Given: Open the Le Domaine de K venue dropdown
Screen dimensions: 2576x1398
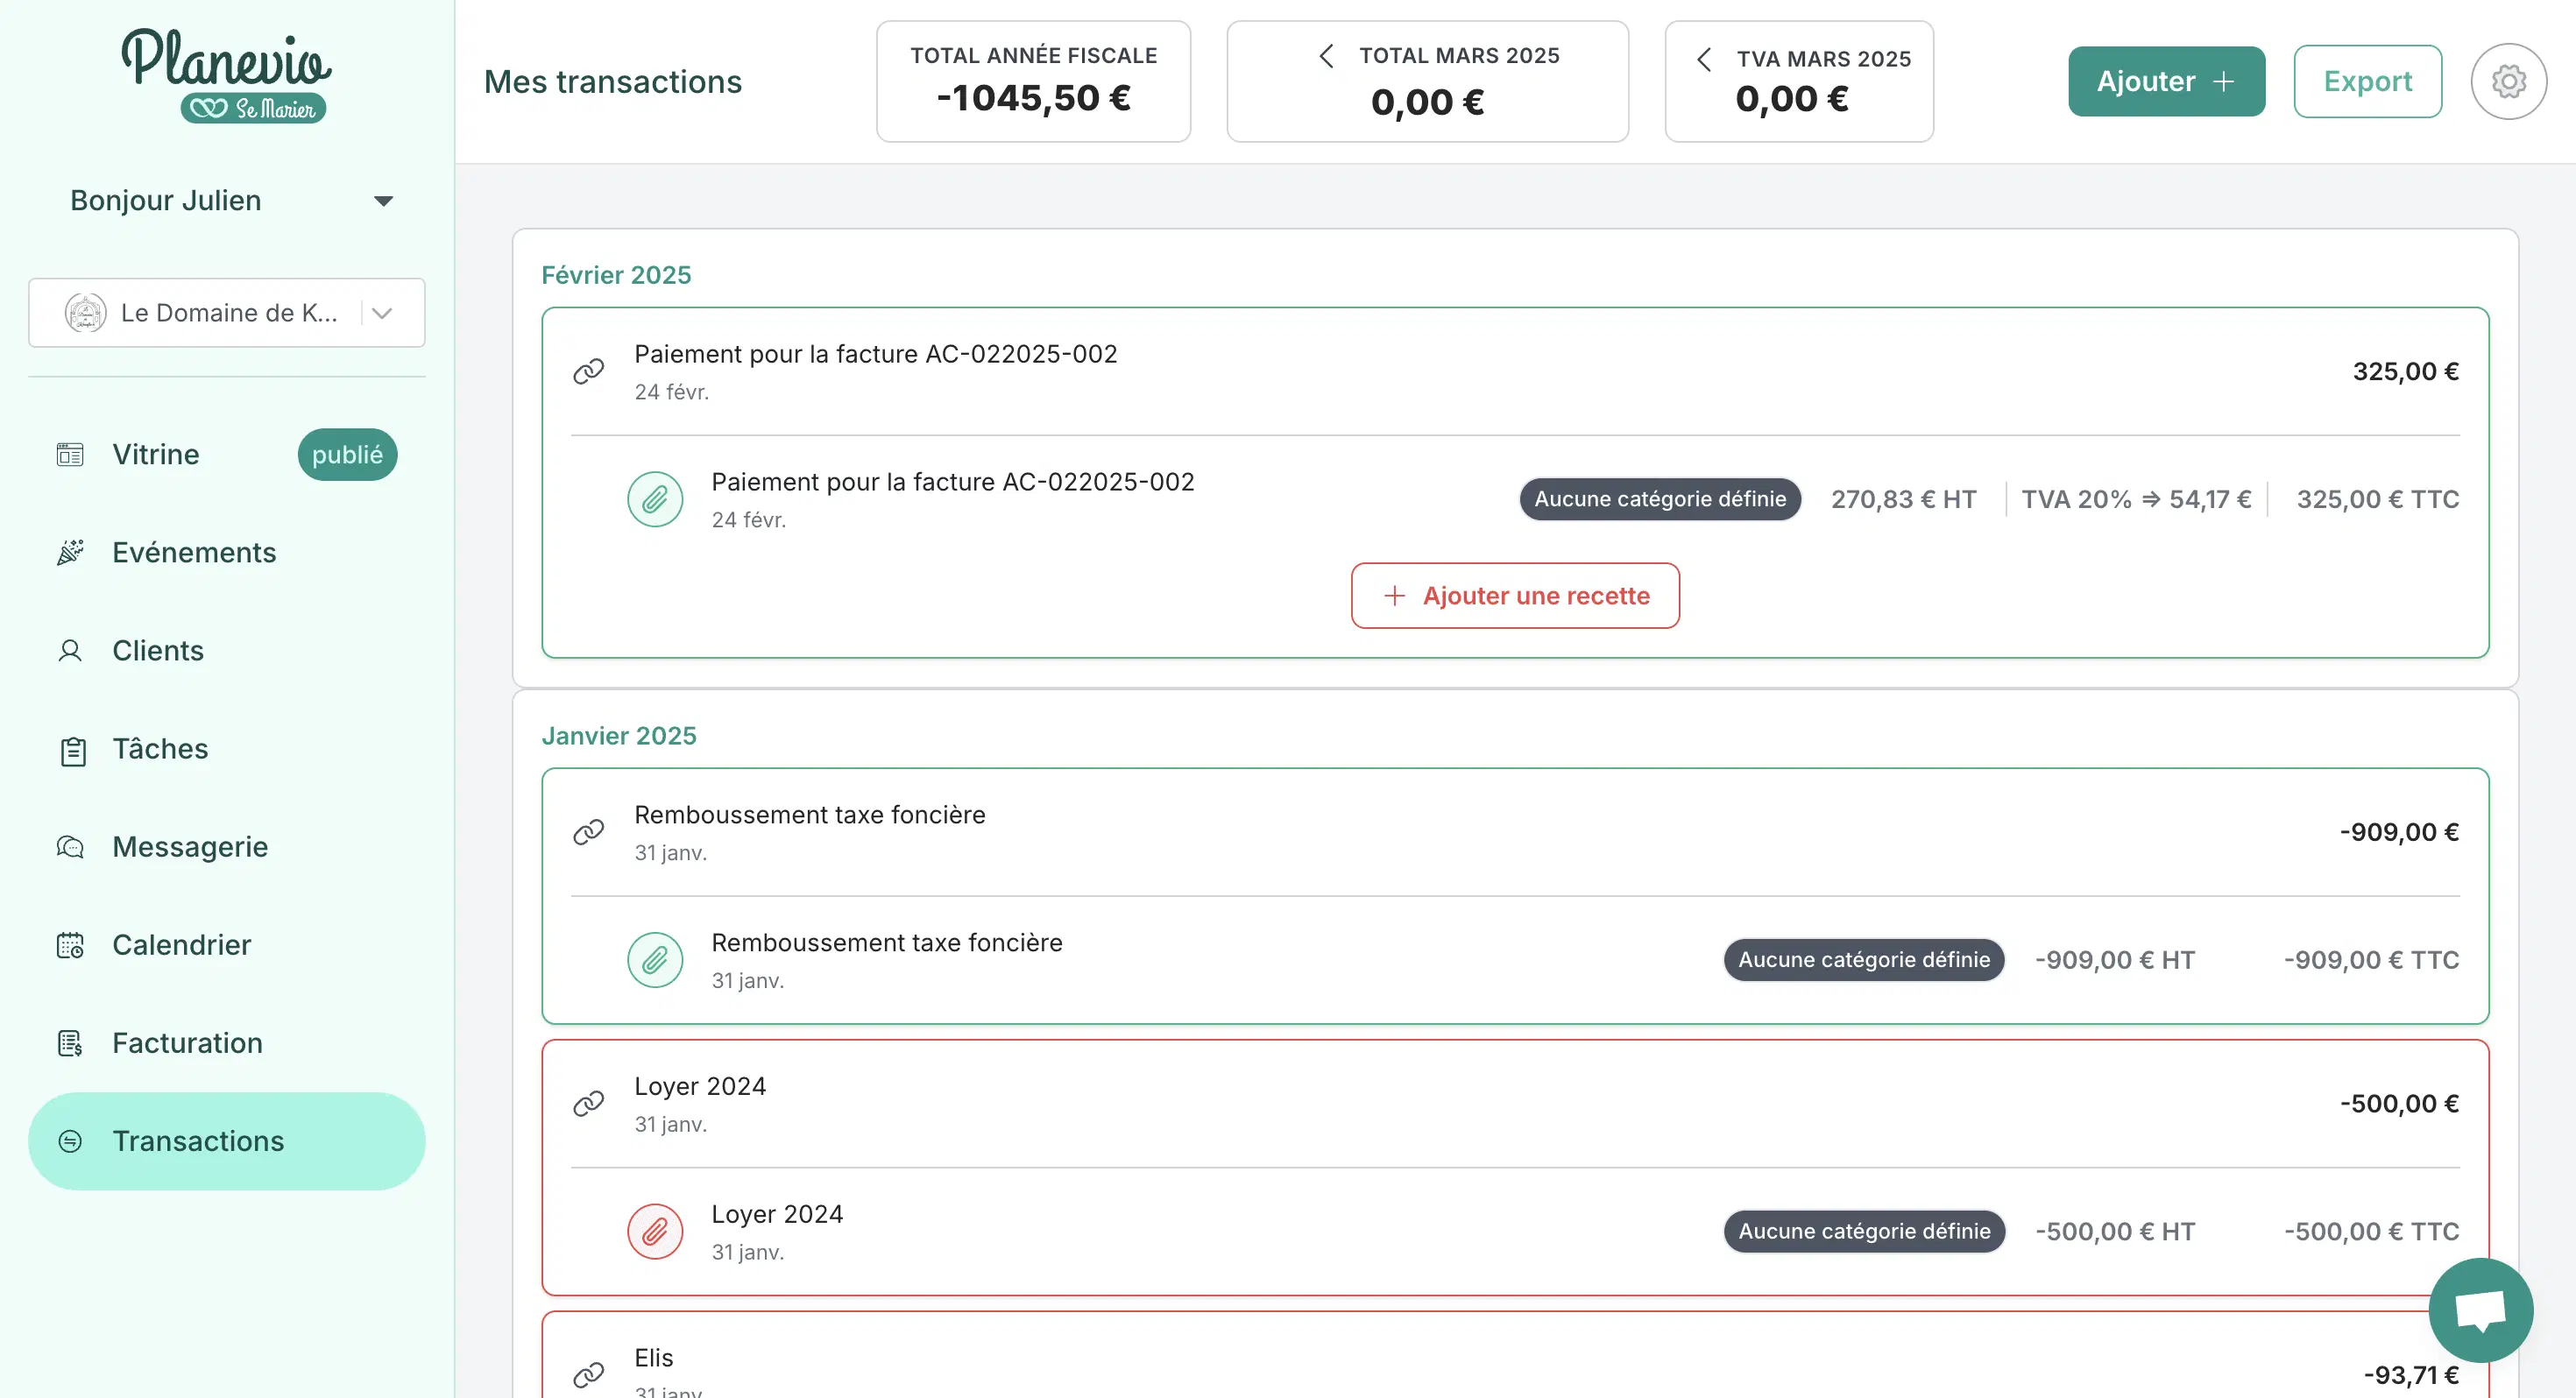Looking at the screenshot, I should (227, 313).
